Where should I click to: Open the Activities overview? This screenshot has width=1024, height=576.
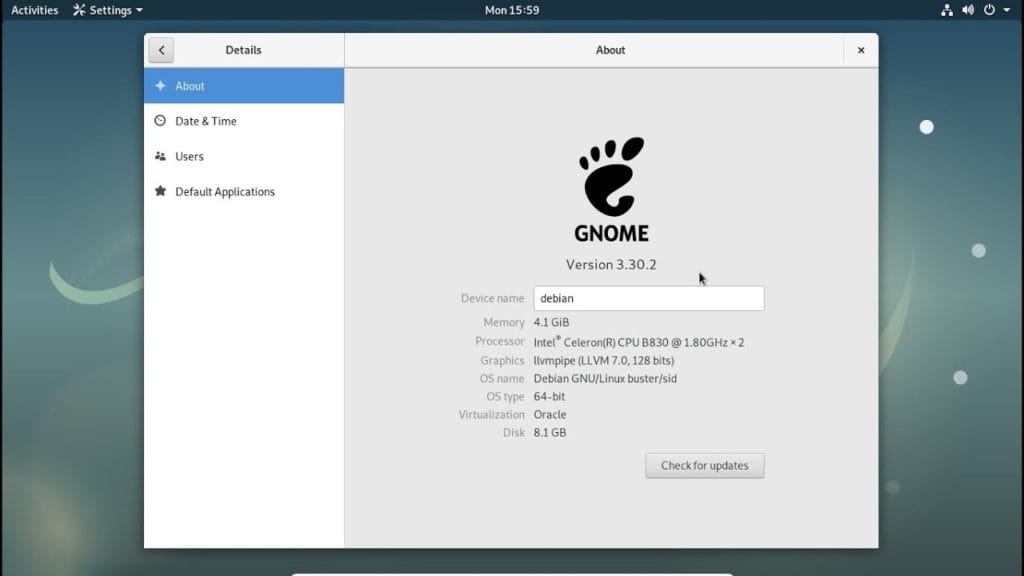click(35, 10)
